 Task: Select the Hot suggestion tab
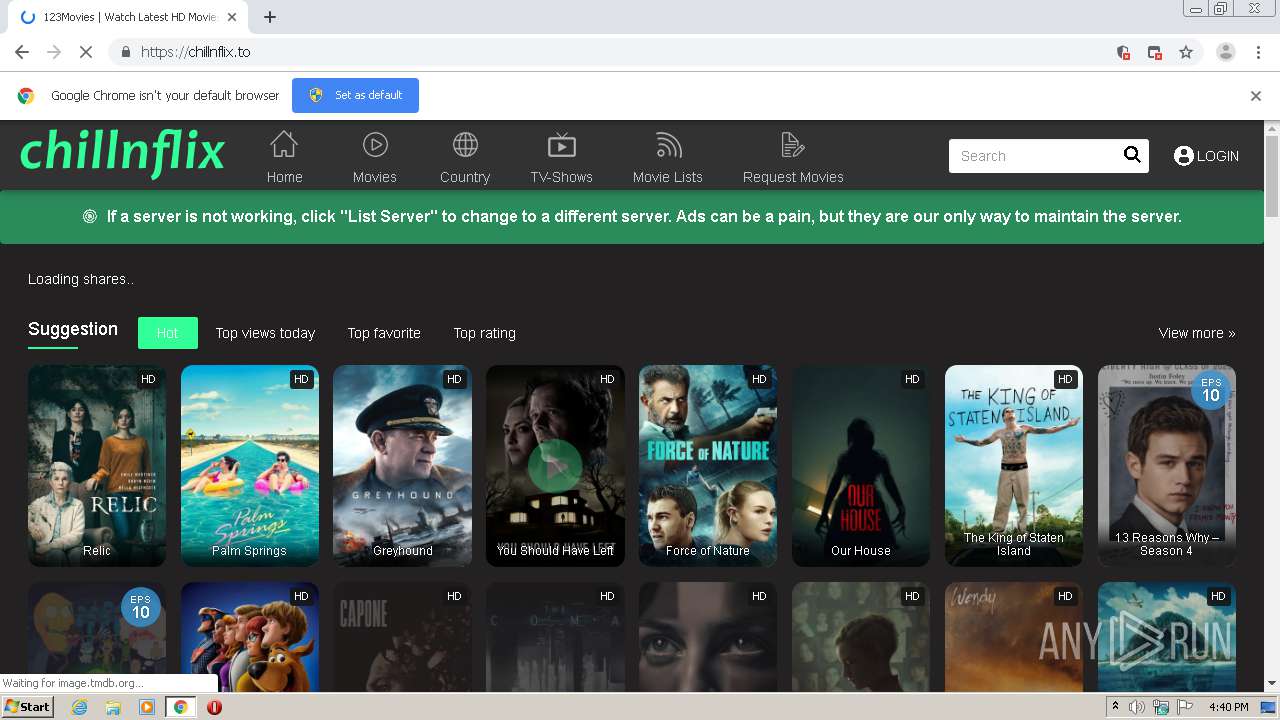point(168,333)
